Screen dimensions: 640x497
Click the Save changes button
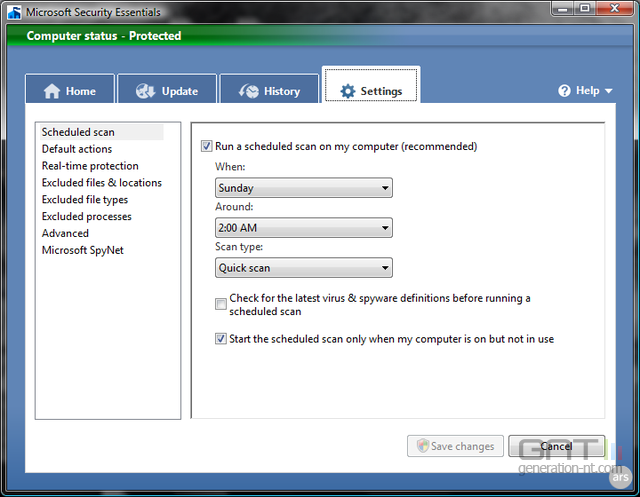click(x=455, y=446)
